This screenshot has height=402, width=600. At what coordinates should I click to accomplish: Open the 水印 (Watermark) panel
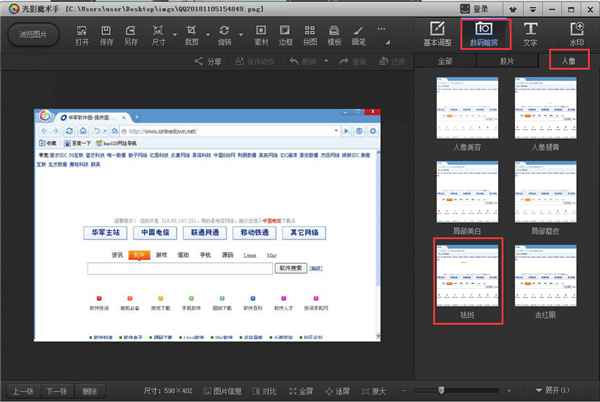[x=577, y=33]
